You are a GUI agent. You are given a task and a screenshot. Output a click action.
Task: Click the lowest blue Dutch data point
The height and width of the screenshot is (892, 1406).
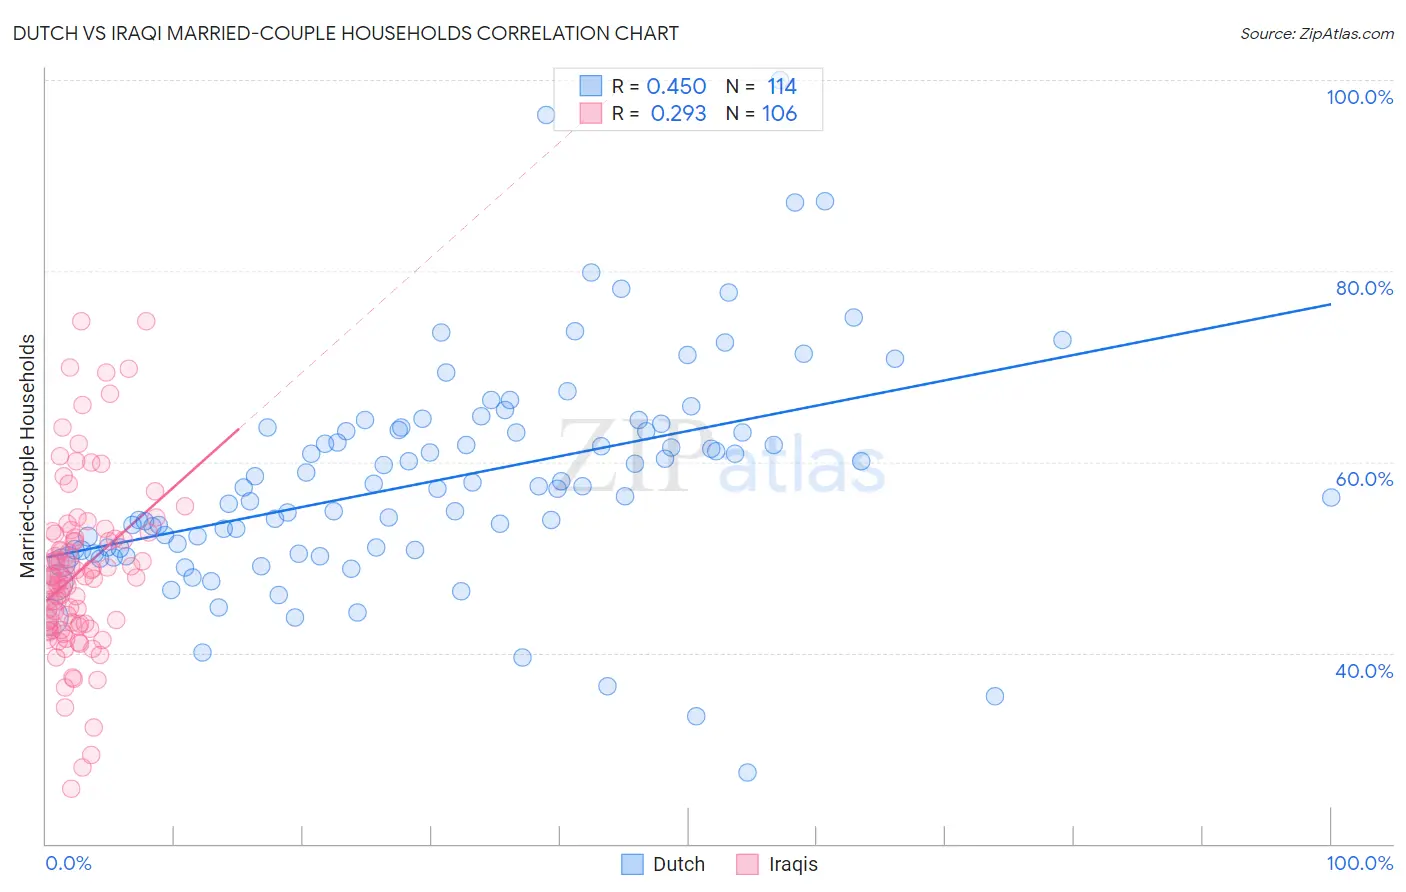click(747, 772)
